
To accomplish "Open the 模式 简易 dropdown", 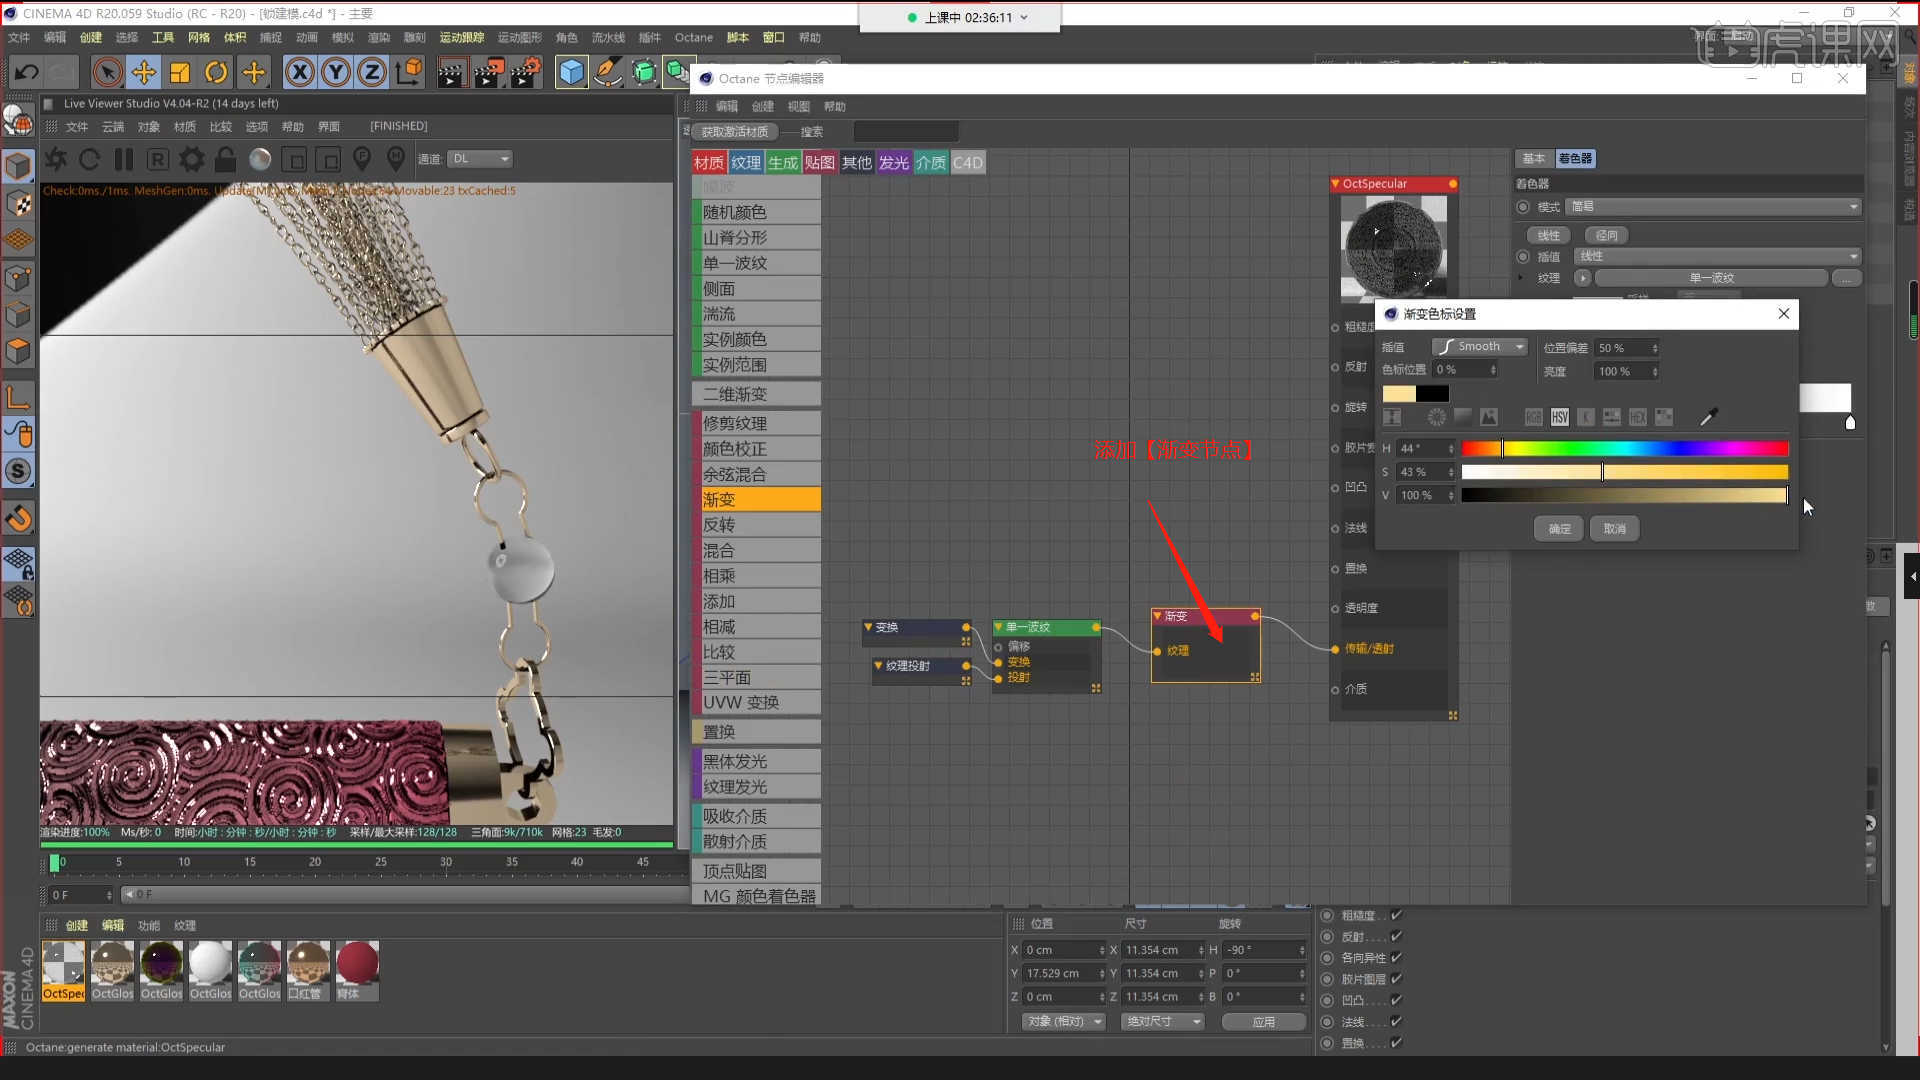I will [1714, 207].
